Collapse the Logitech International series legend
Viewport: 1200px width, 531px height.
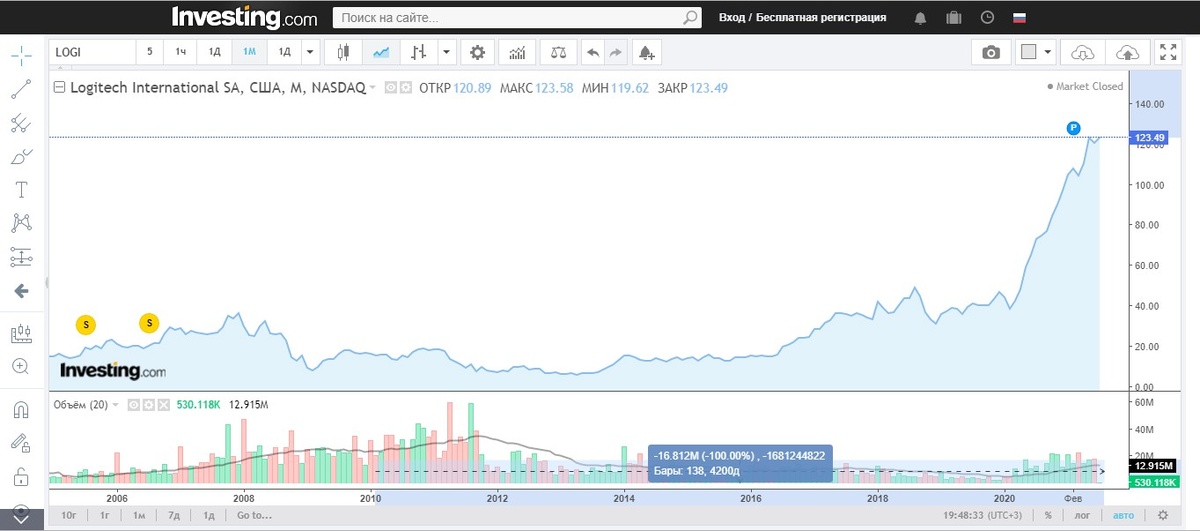tap(60, 87)
